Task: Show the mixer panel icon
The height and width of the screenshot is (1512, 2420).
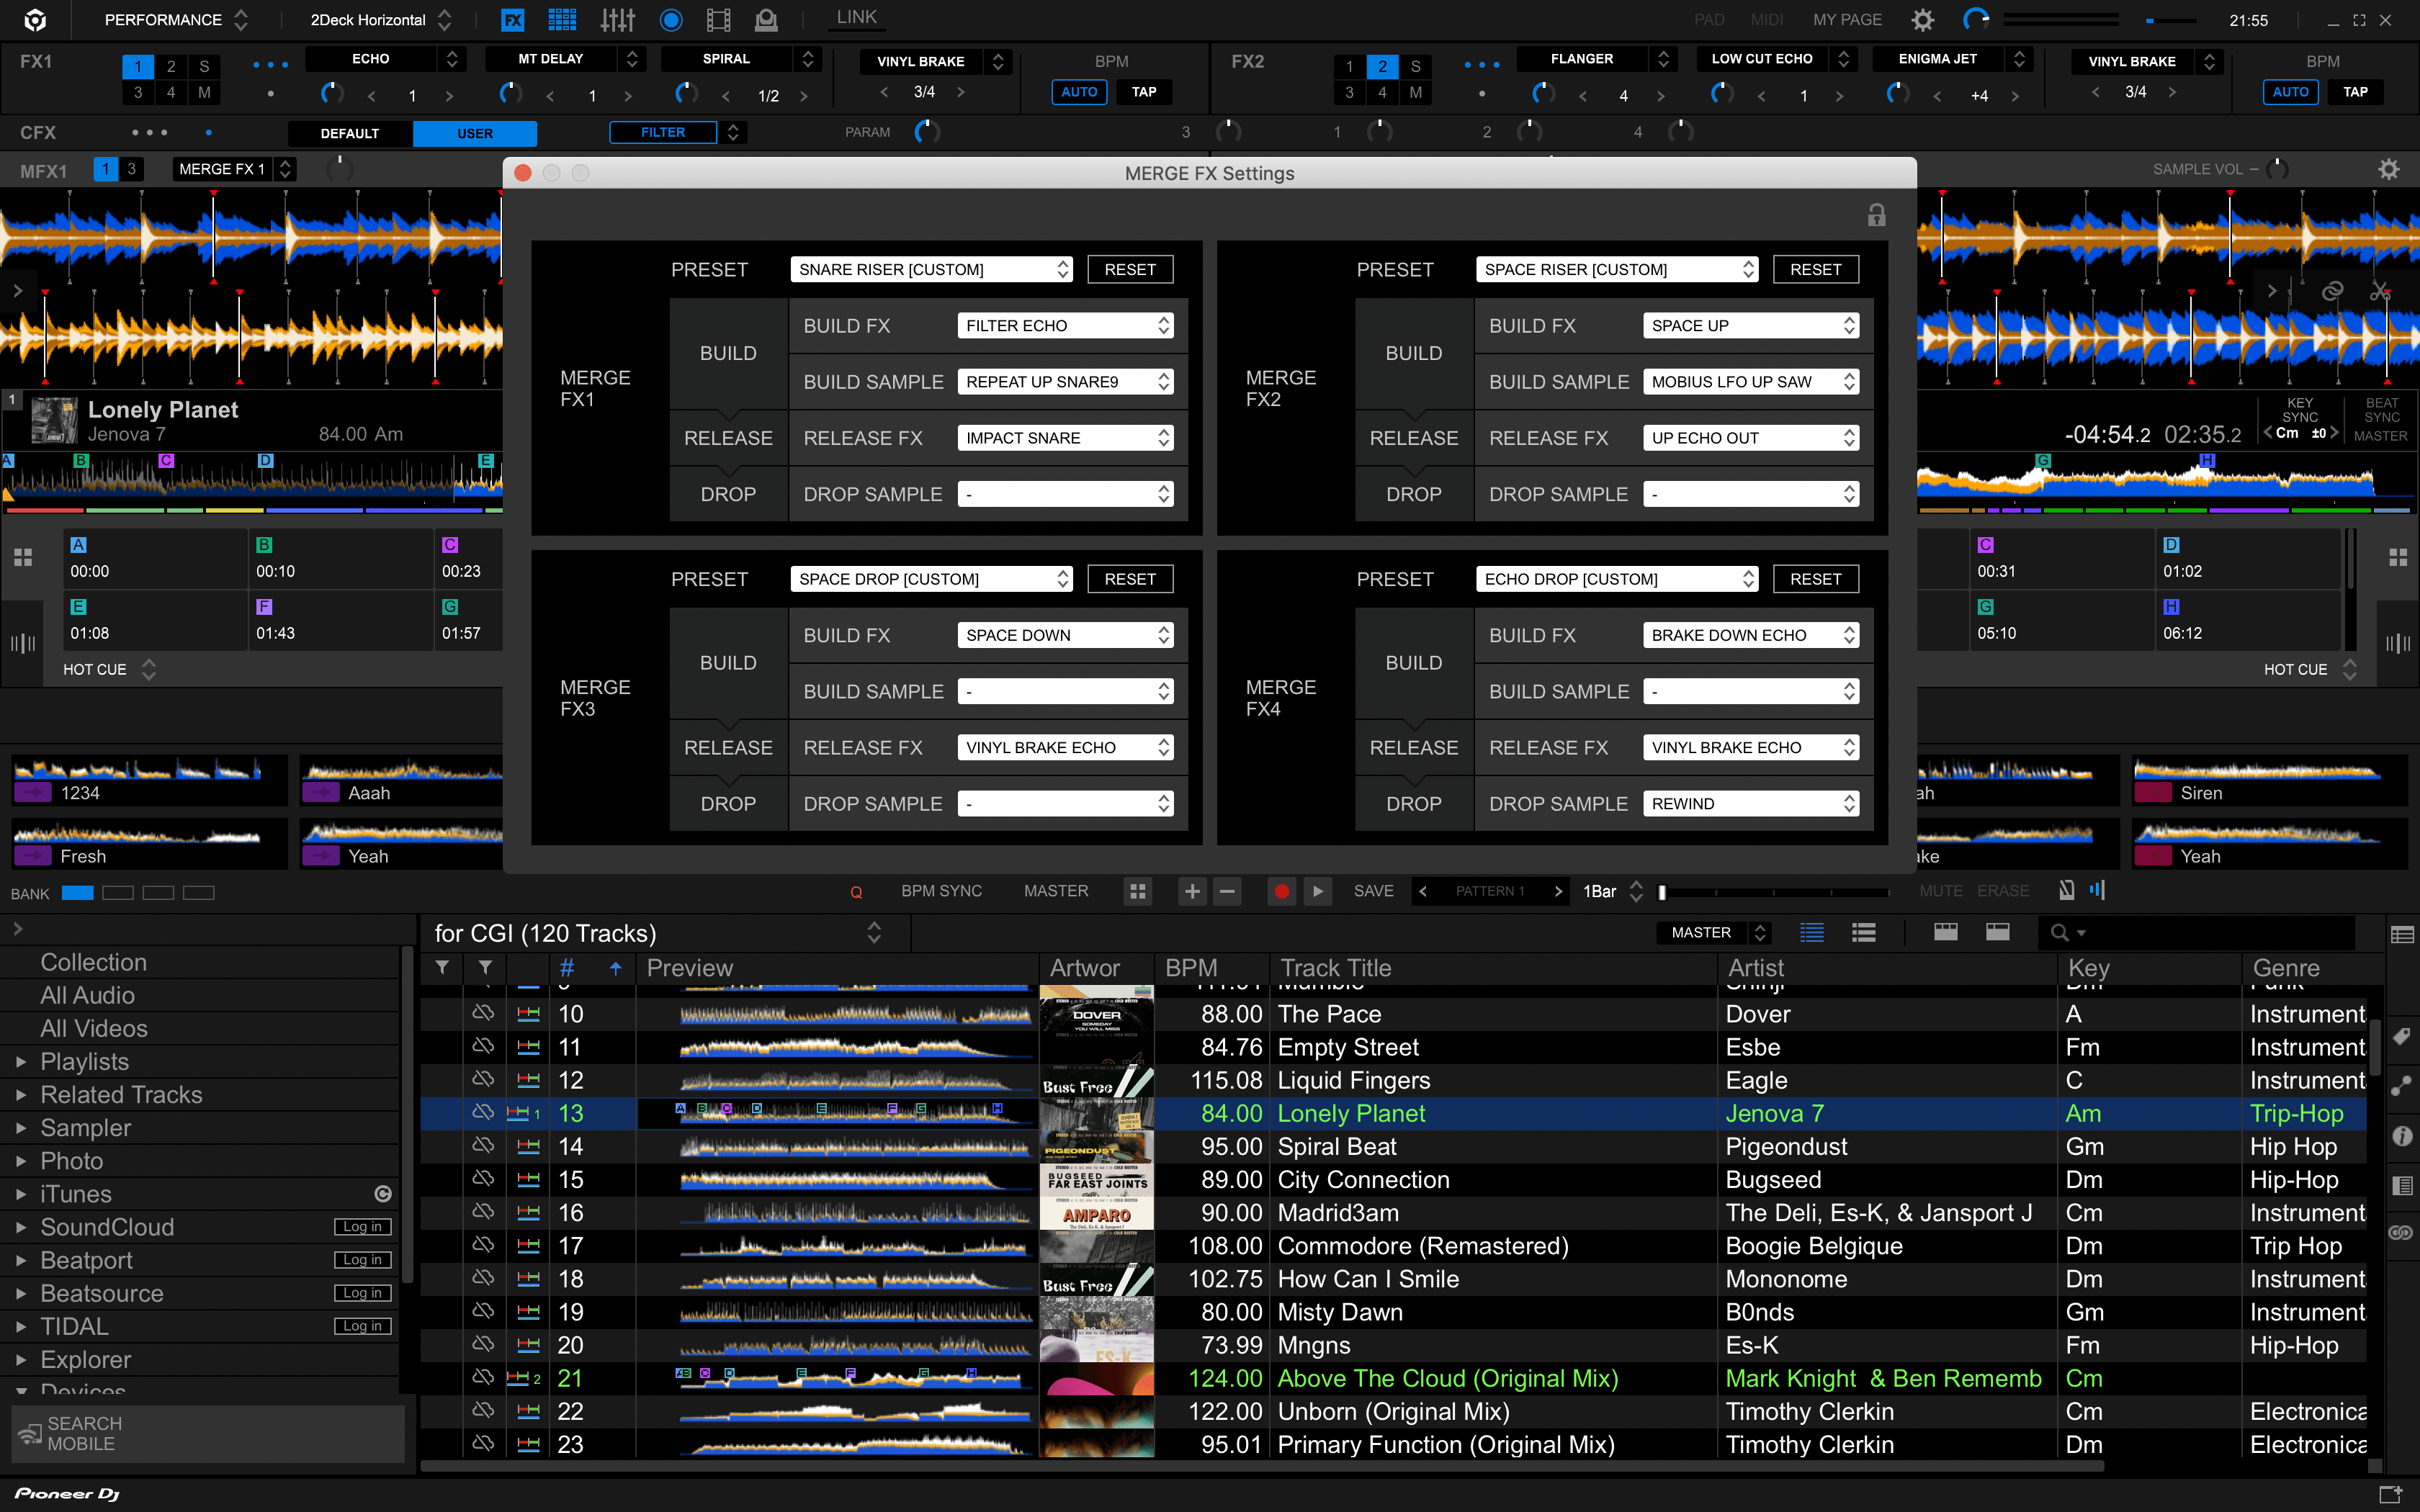Action: pos(617,19)
